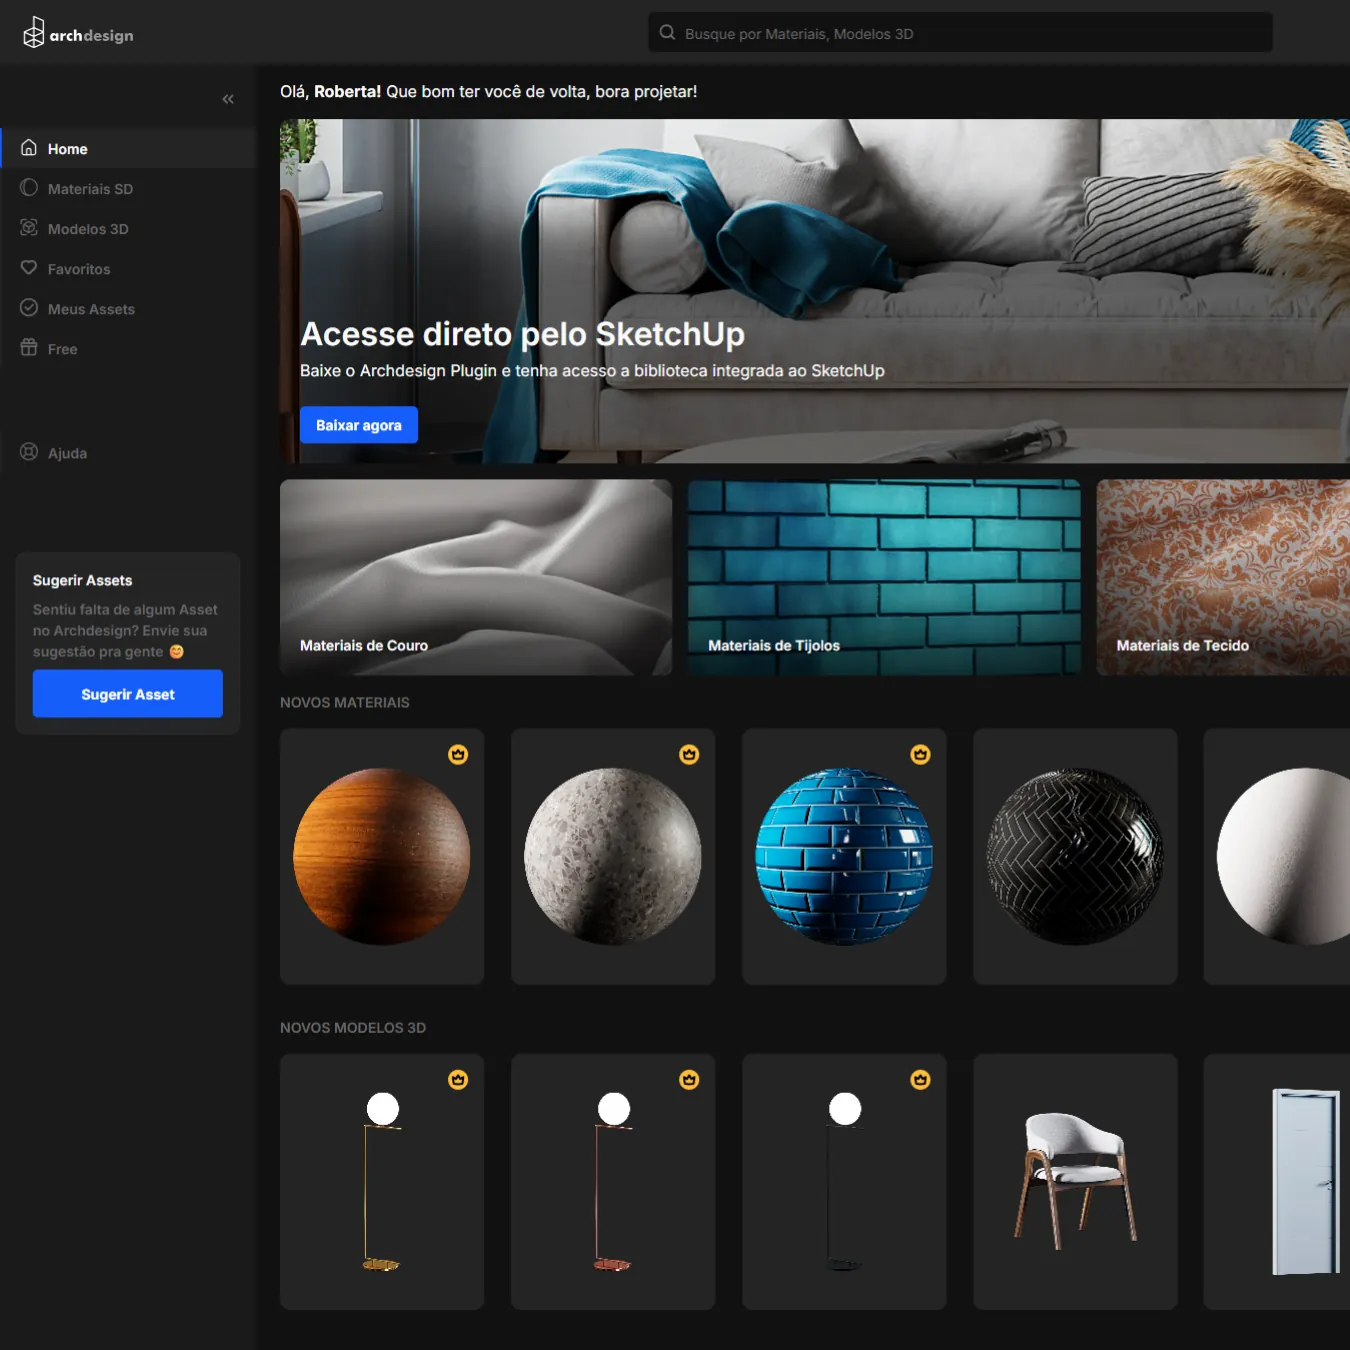Open Materiais de Tecido category
The width and height of the screenshot is (1350, 1350).
point(1222,577)
